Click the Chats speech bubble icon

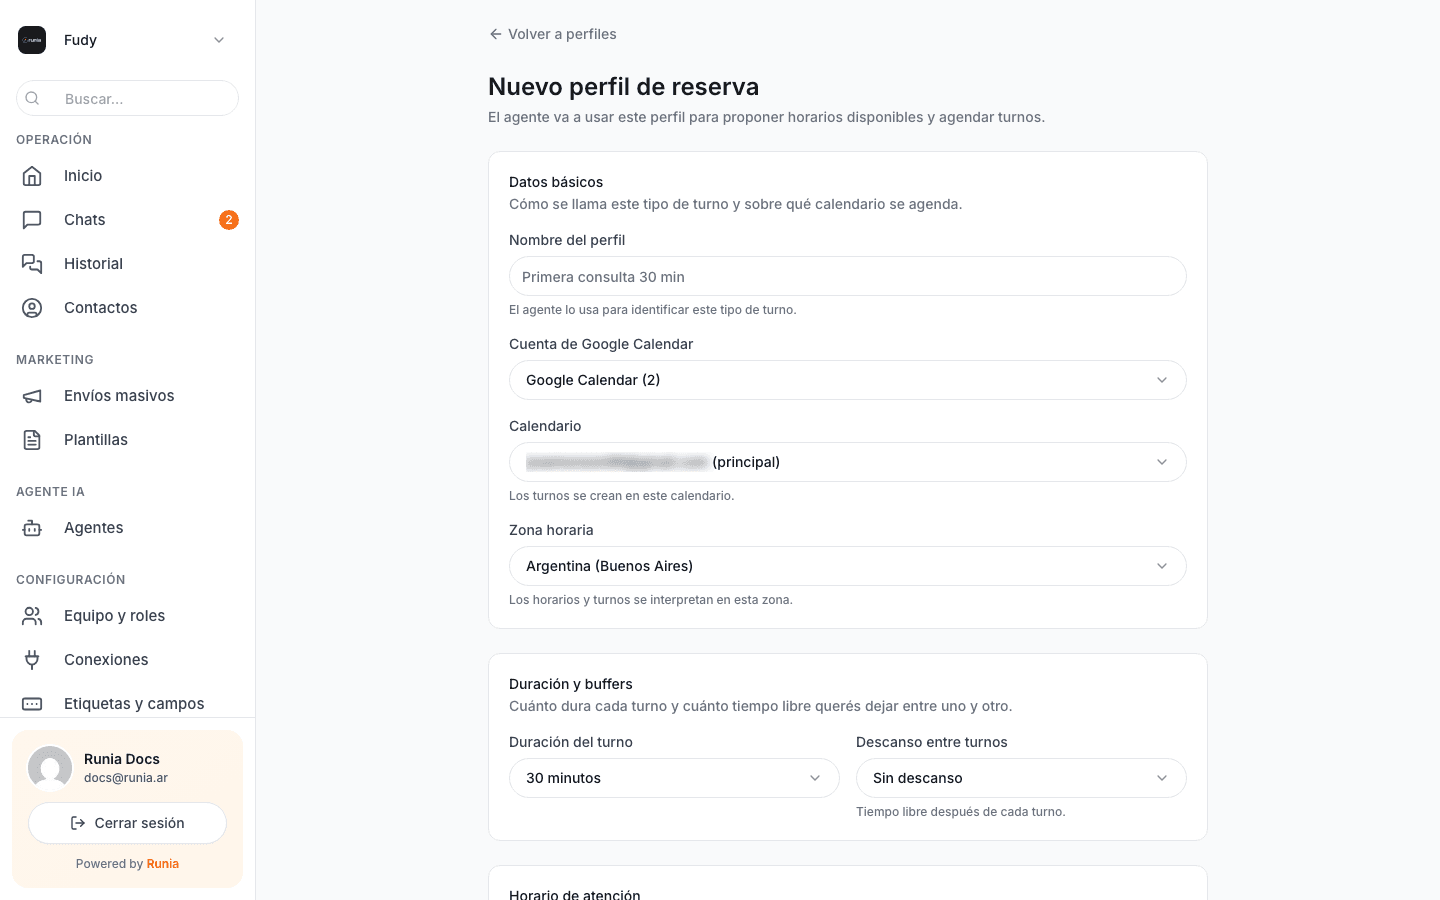32,220
